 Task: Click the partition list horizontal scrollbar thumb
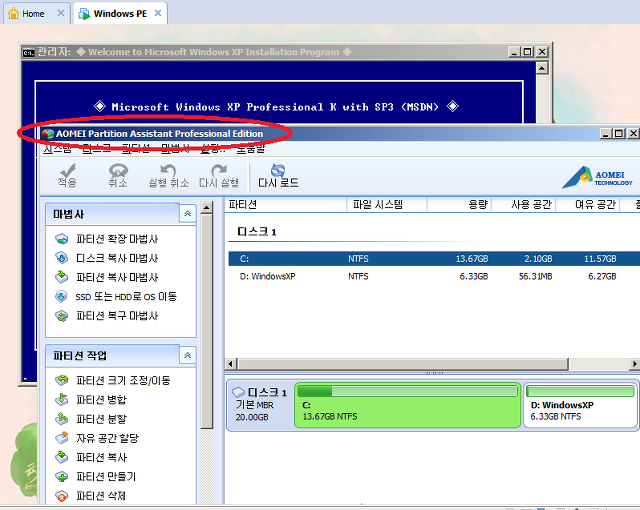(402, 364)
